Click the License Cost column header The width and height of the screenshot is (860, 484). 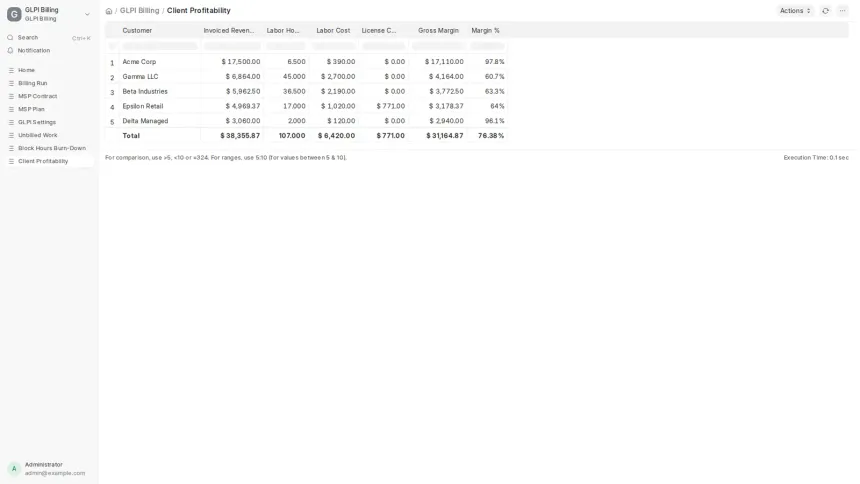point(383,31)
